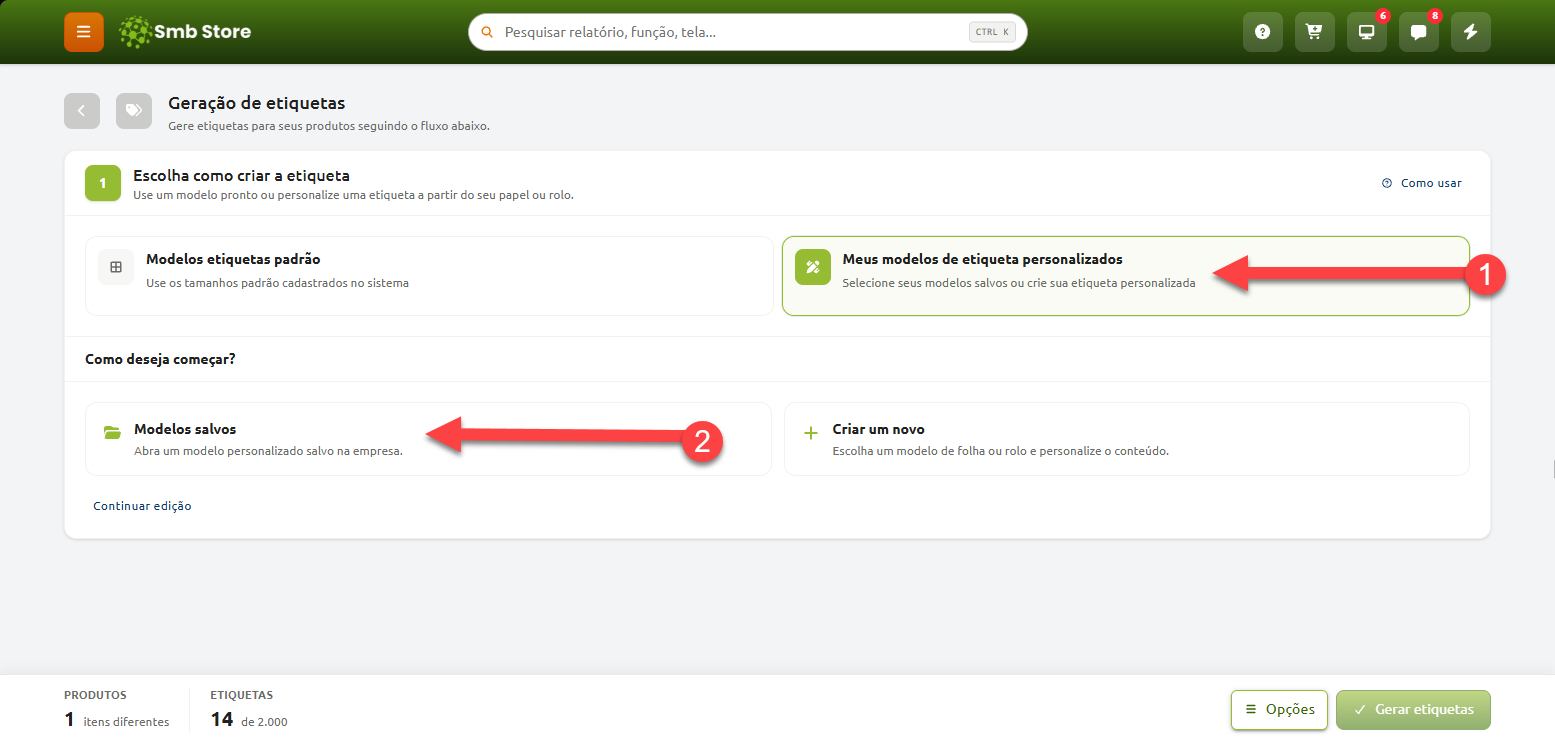The width and height of the screenshot is (1555, 745).
Task: Click the green step 1 badge
Action: pyautogui.click(x=103, y=183)
